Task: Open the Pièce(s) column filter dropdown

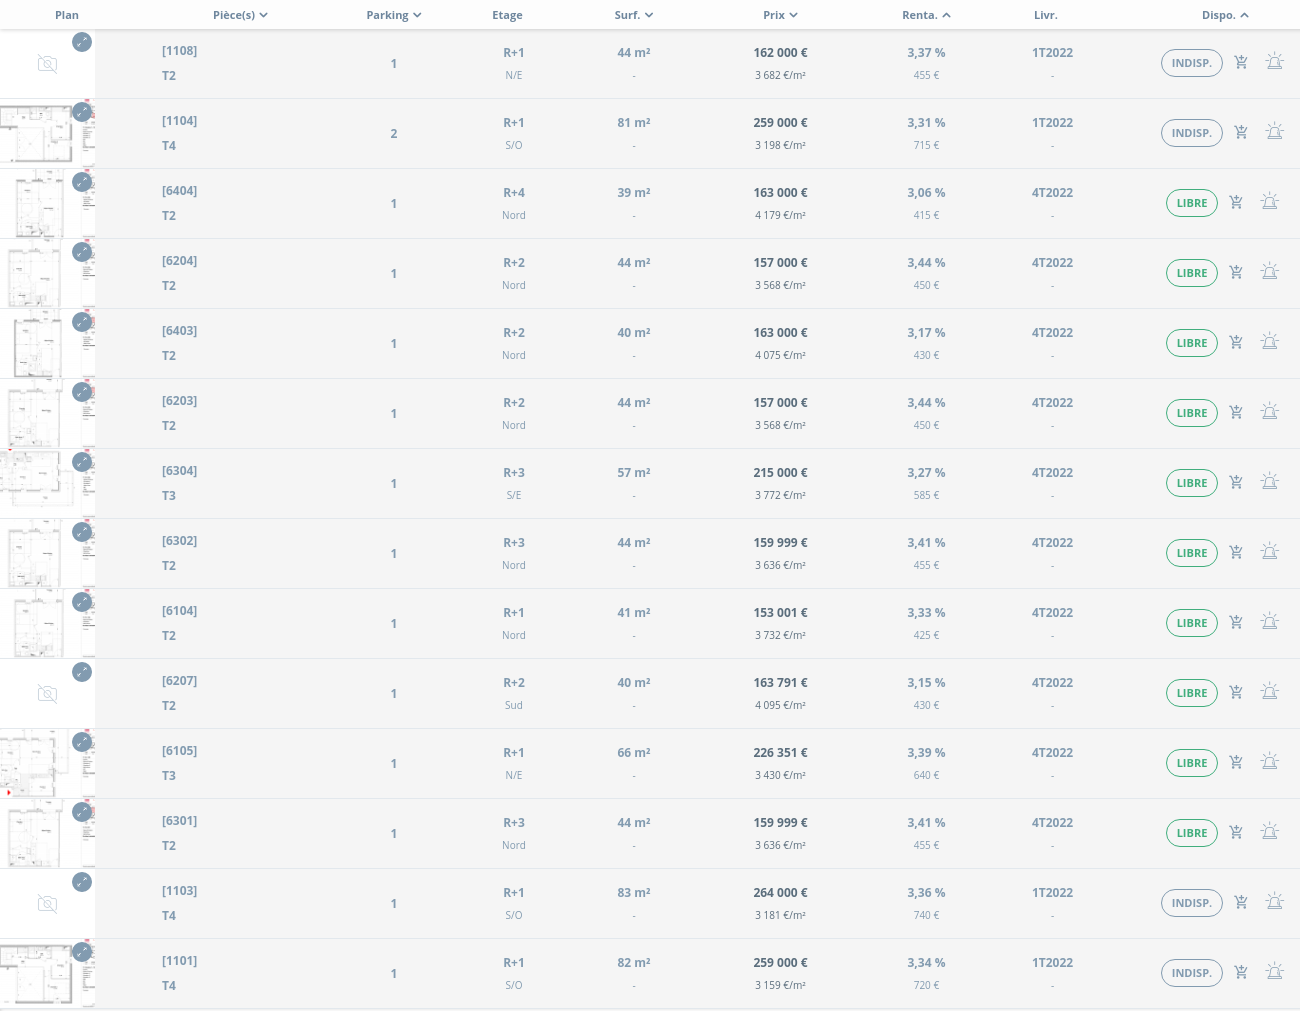Action: click(240, 15)
